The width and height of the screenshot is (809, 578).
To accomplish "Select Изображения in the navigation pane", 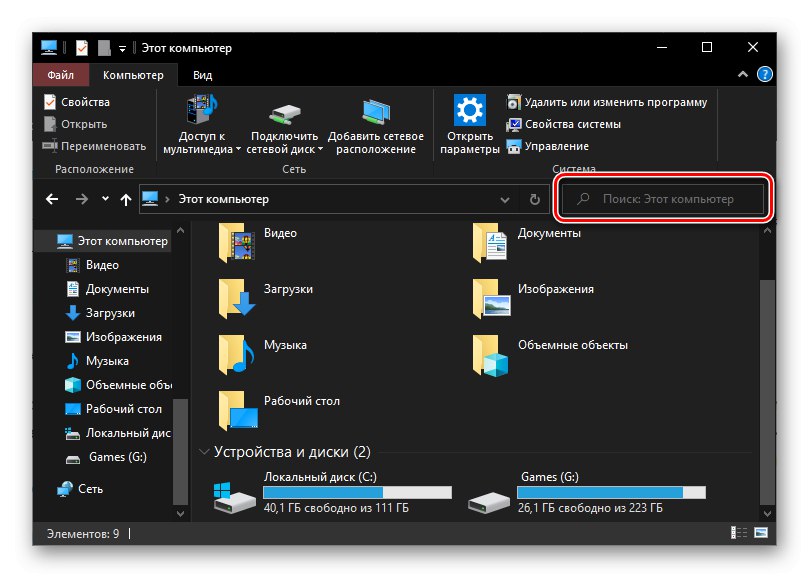I will point(114,337).
